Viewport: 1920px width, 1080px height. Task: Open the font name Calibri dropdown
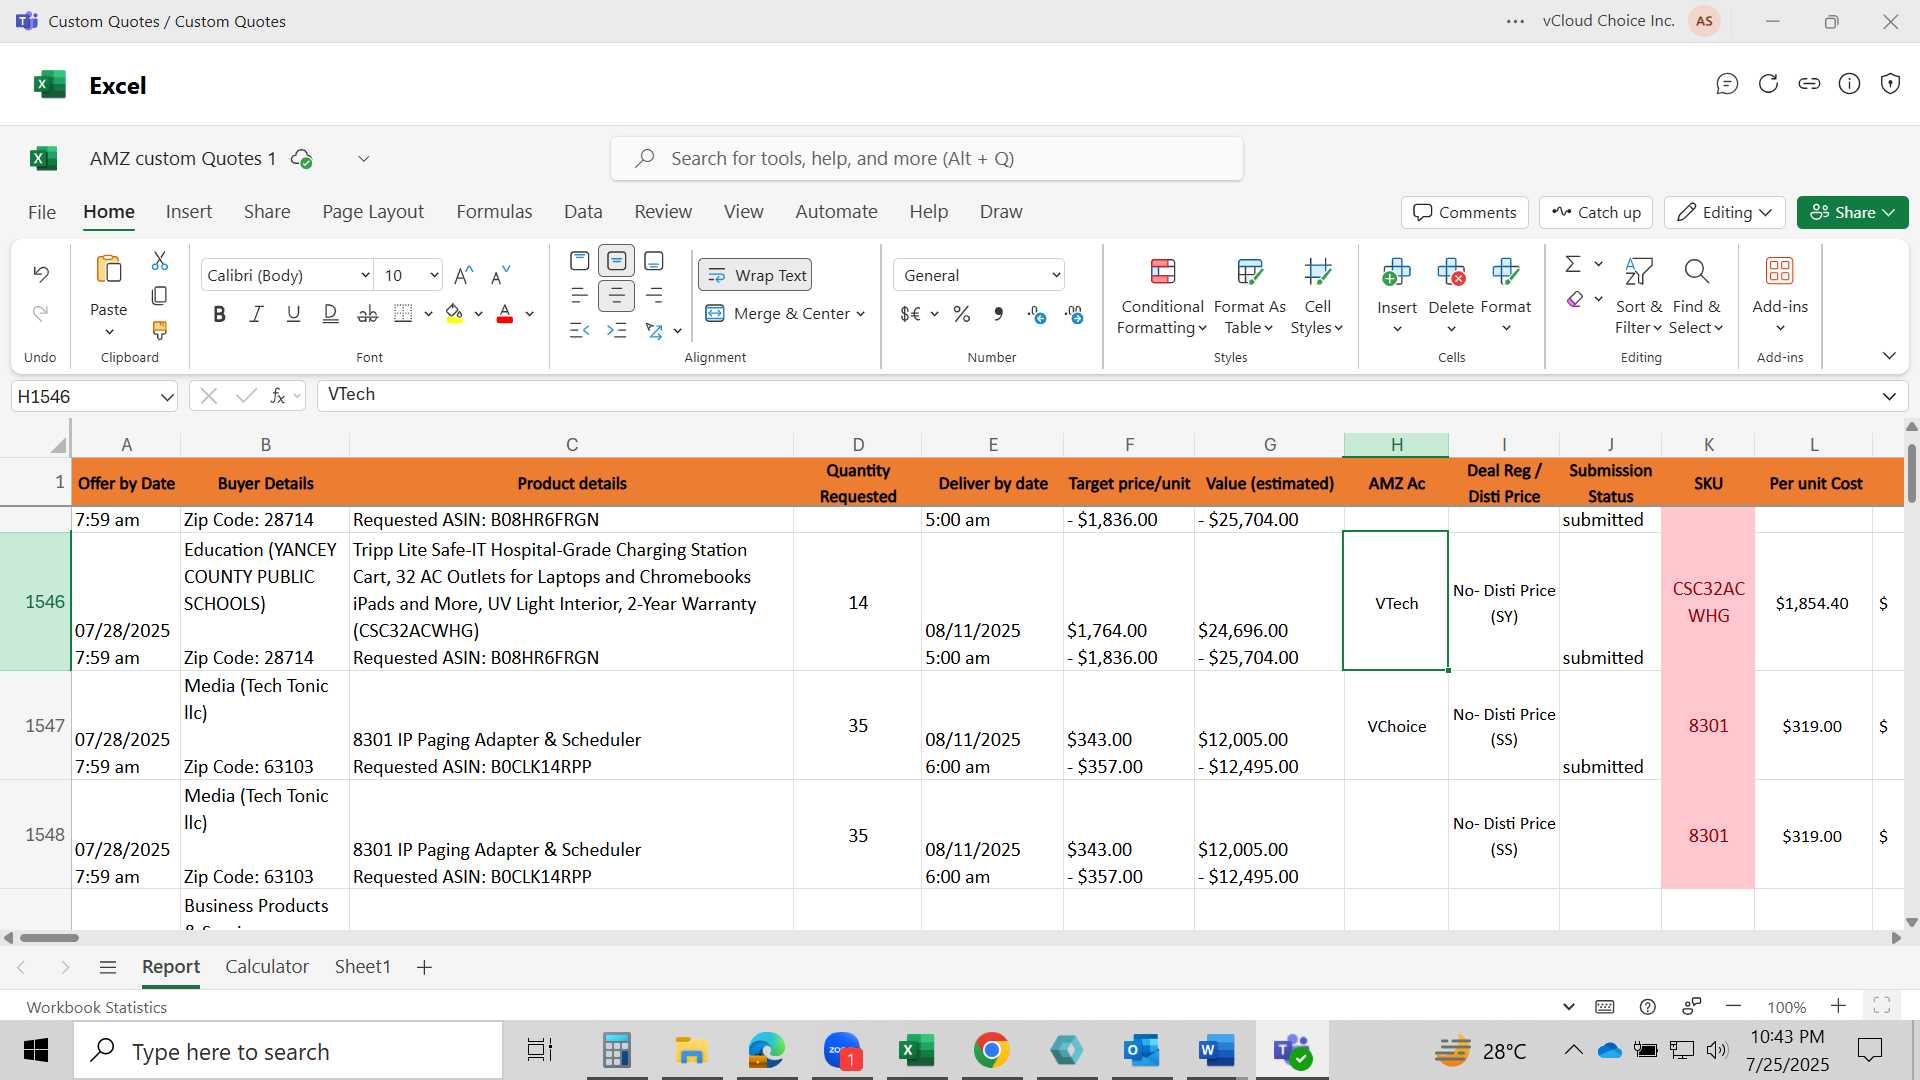(x=365, y=275)
